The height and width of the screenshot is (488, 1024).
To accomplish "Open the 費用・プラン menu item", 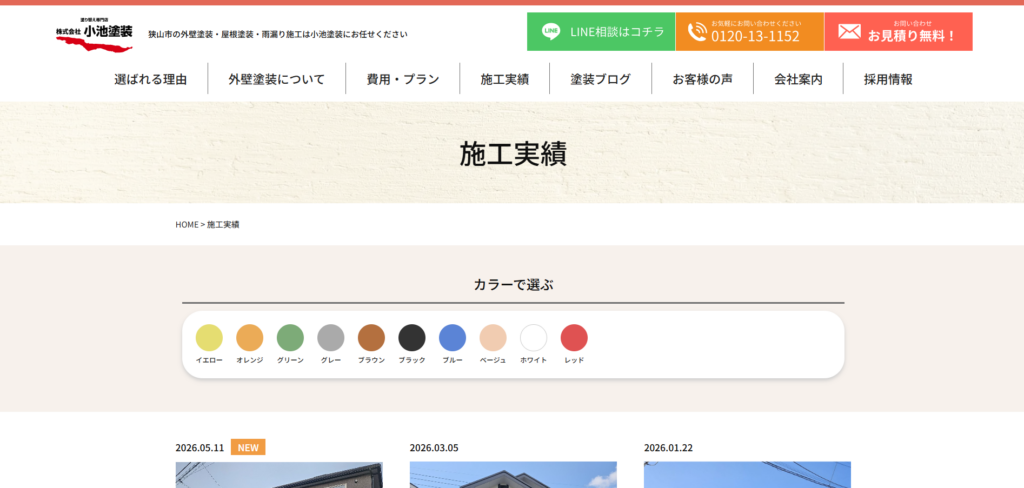I will point(403,79).
